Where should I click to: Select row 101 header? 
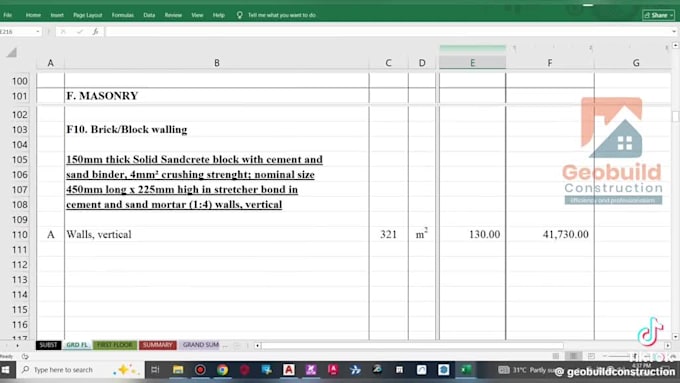[x=20, y=96]
